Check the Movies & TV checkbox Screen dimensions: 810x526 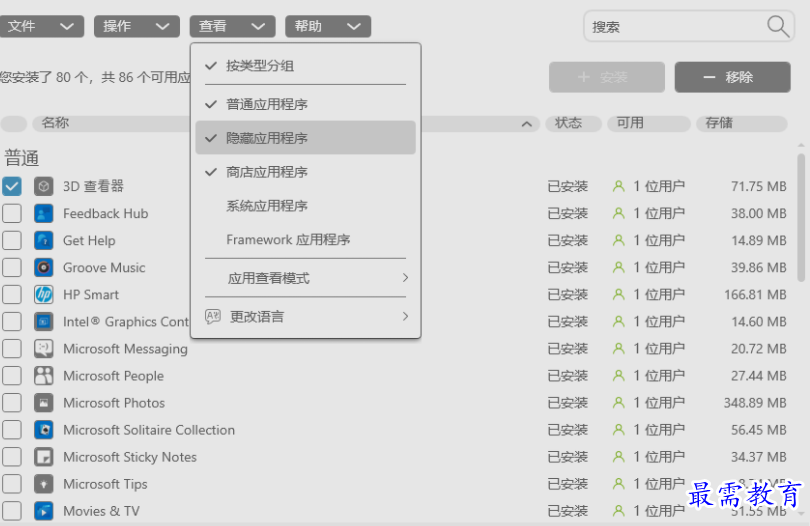coord(12,511)
